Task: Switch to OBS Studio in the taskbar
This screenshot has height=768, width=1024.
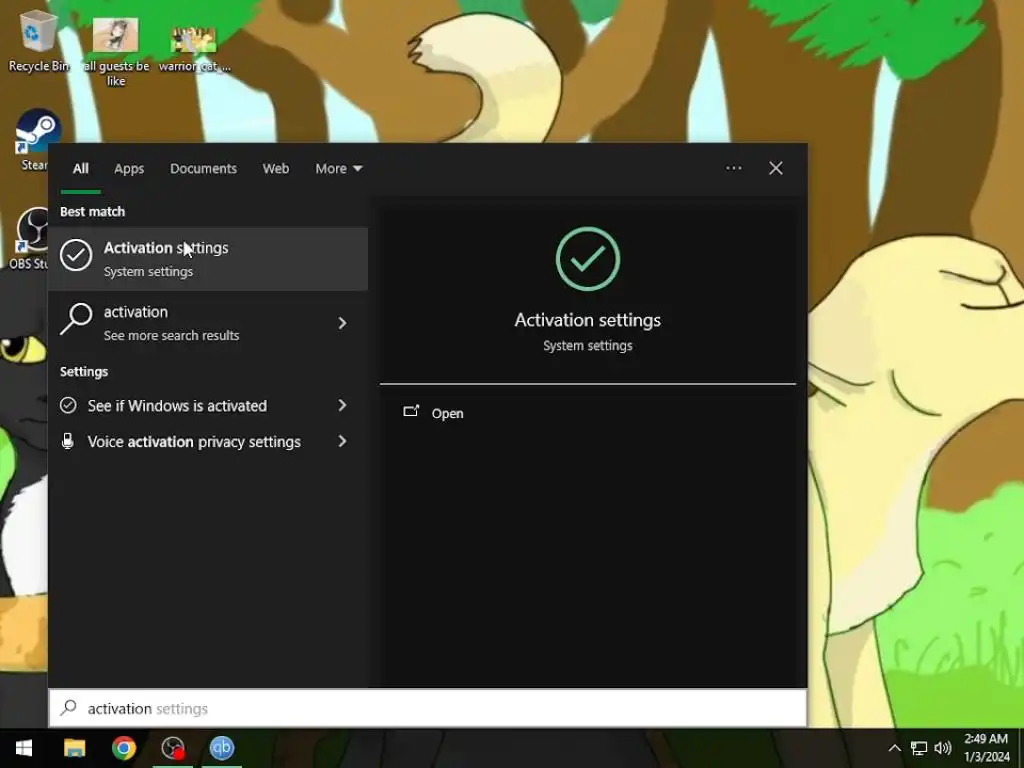Action: click(173, 748)
